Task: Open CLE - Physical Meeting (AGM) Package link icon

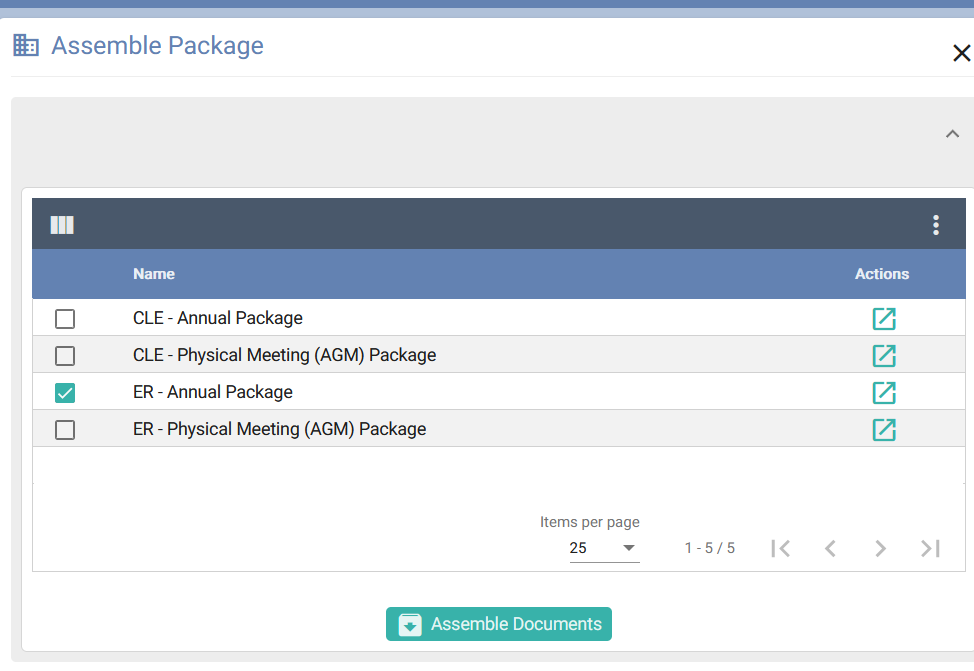Action: [883, 356]
